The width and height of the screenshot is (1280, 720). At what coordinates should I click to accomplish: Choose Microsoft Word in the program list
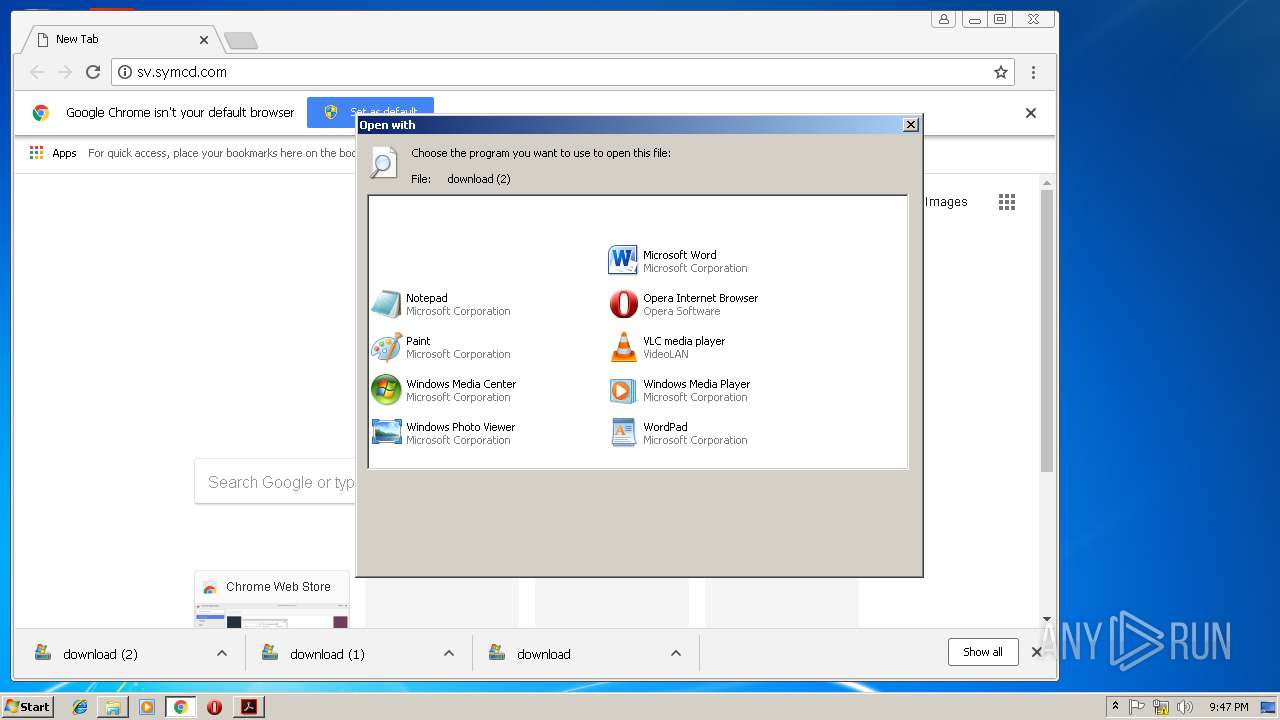point(678,261)
